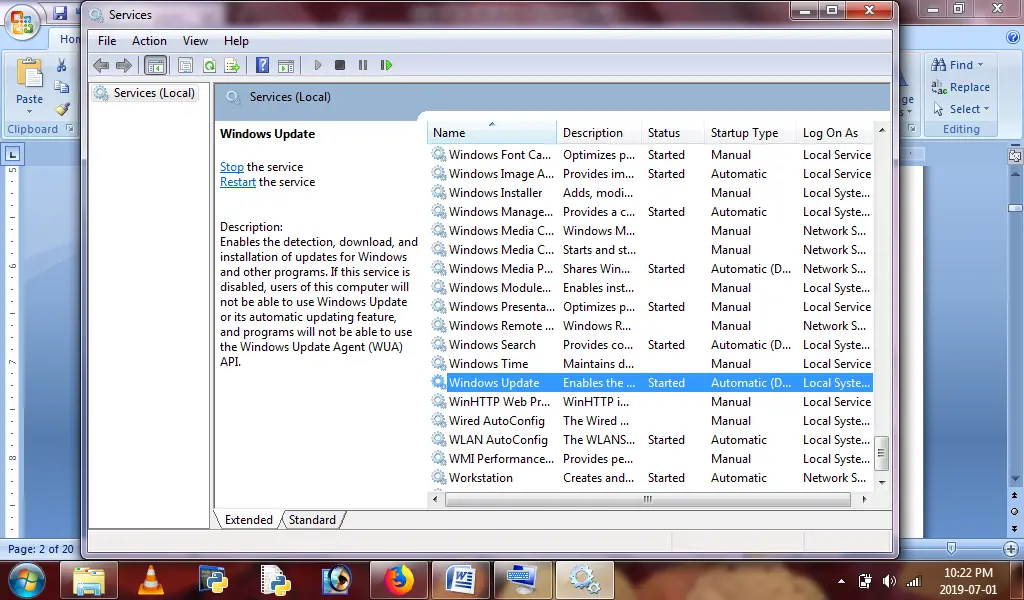Viewport: 1024px width, 600px height.
Task: Sort by the Startup Type column header
Action: [750, 133]
